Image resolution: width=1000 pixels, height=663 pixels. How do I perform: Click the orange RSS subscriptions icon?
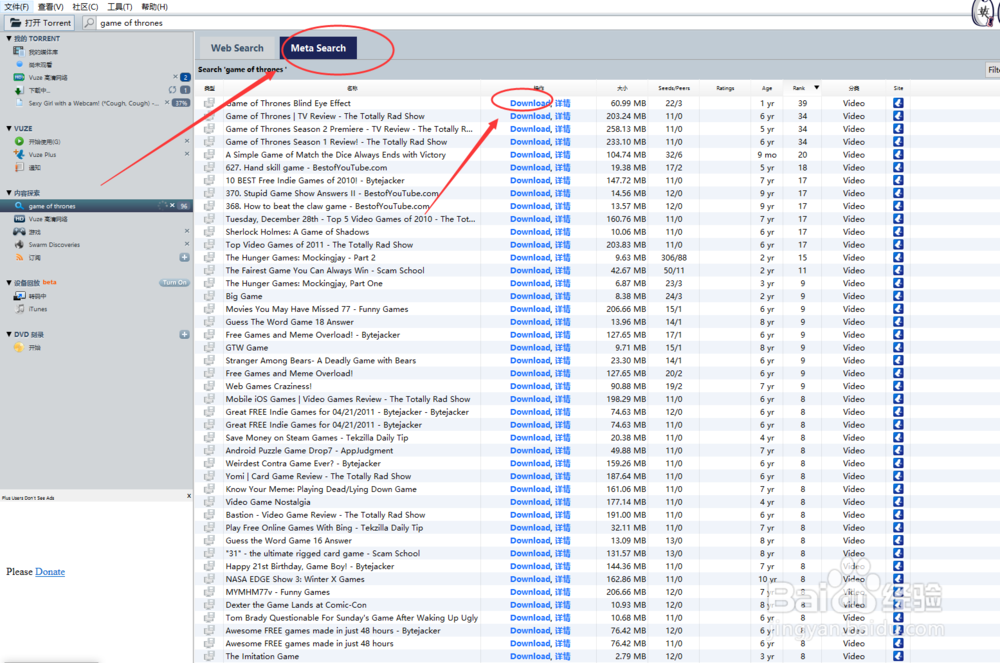[18, 258]
